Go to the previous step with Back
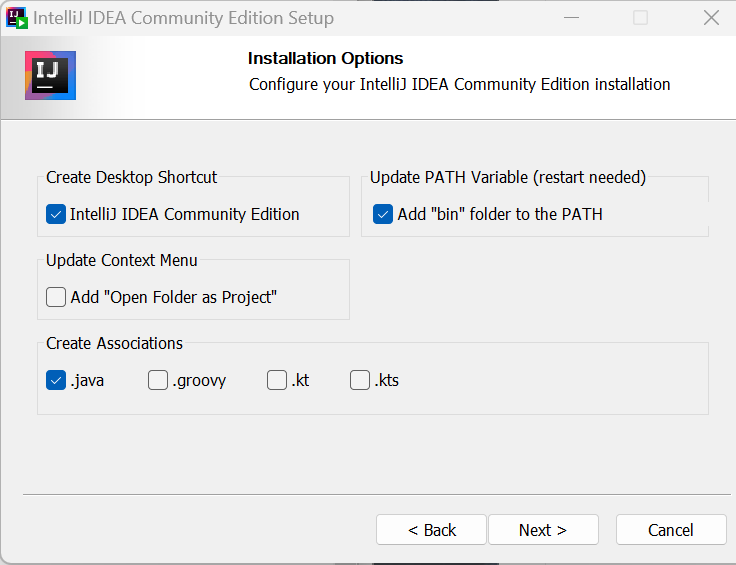 click(431, 530)
